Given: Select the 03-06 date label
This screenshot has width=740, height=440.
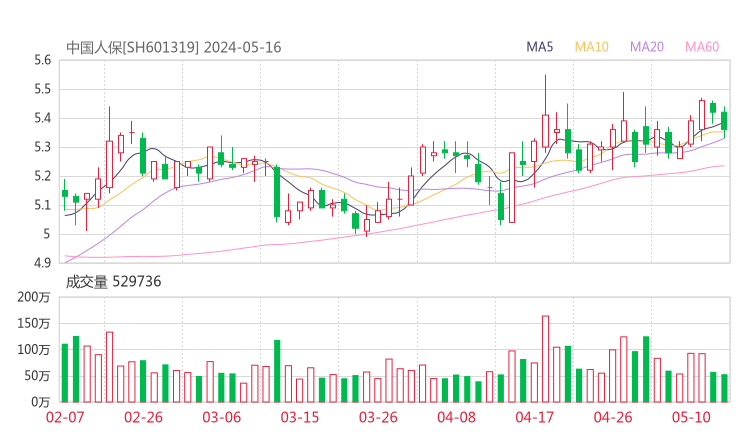Looking at the screenshot, I should (221, 417).
